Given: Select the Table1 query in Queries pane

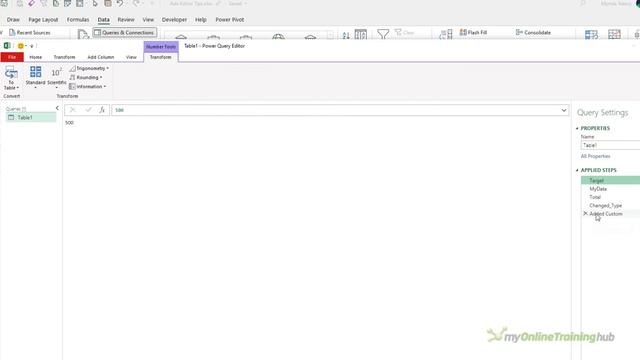Looking at the screenshot, I should click(x=31, y=118).
